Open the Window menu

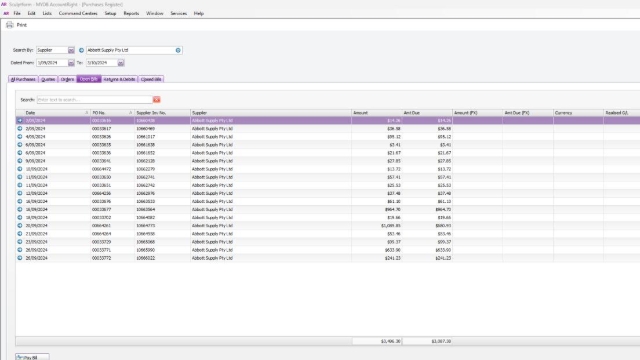[x=155, y=13]
